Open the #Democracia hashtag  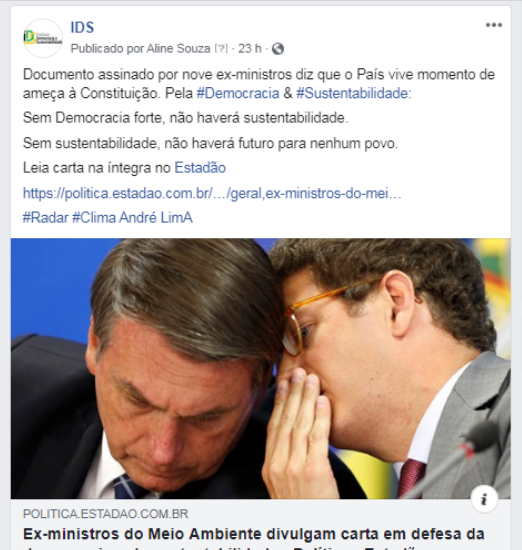238,93
